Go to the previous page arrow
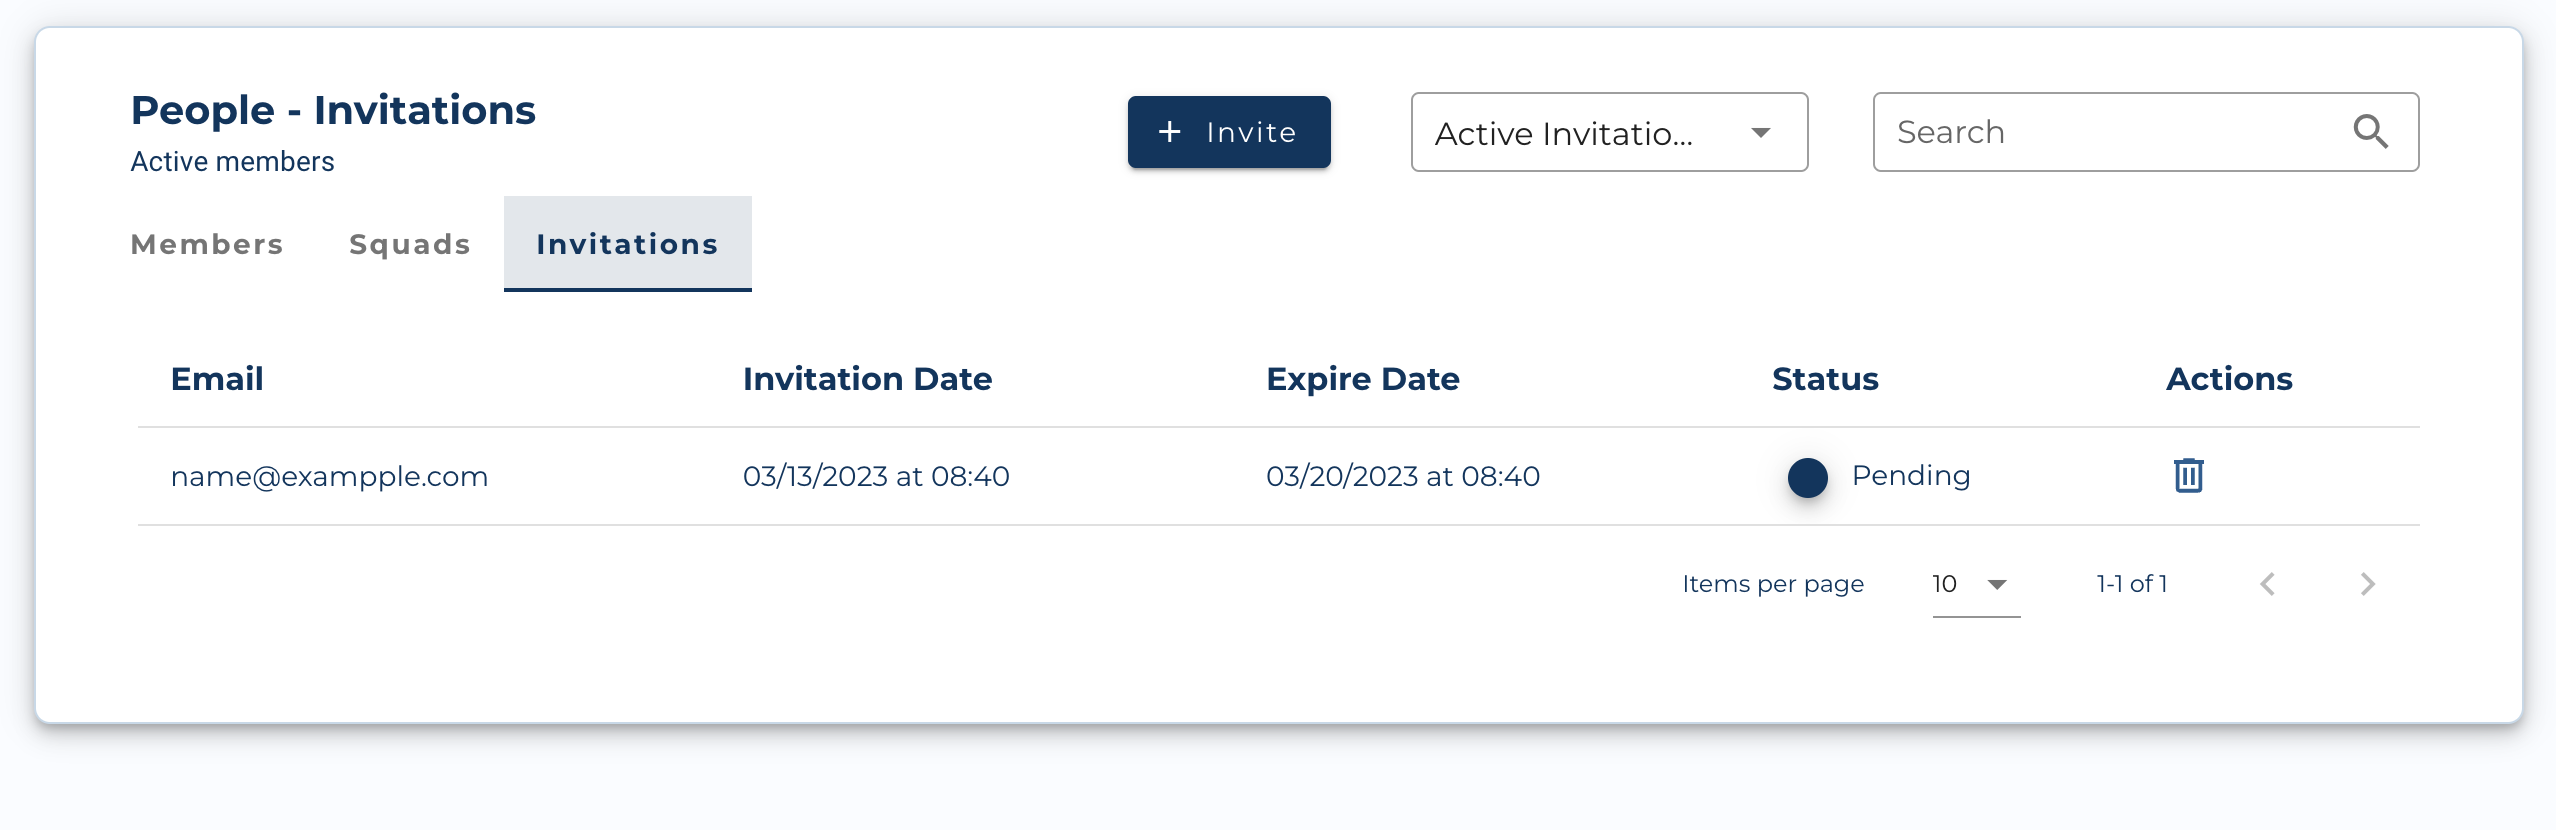 click(x=2267, y=584)
